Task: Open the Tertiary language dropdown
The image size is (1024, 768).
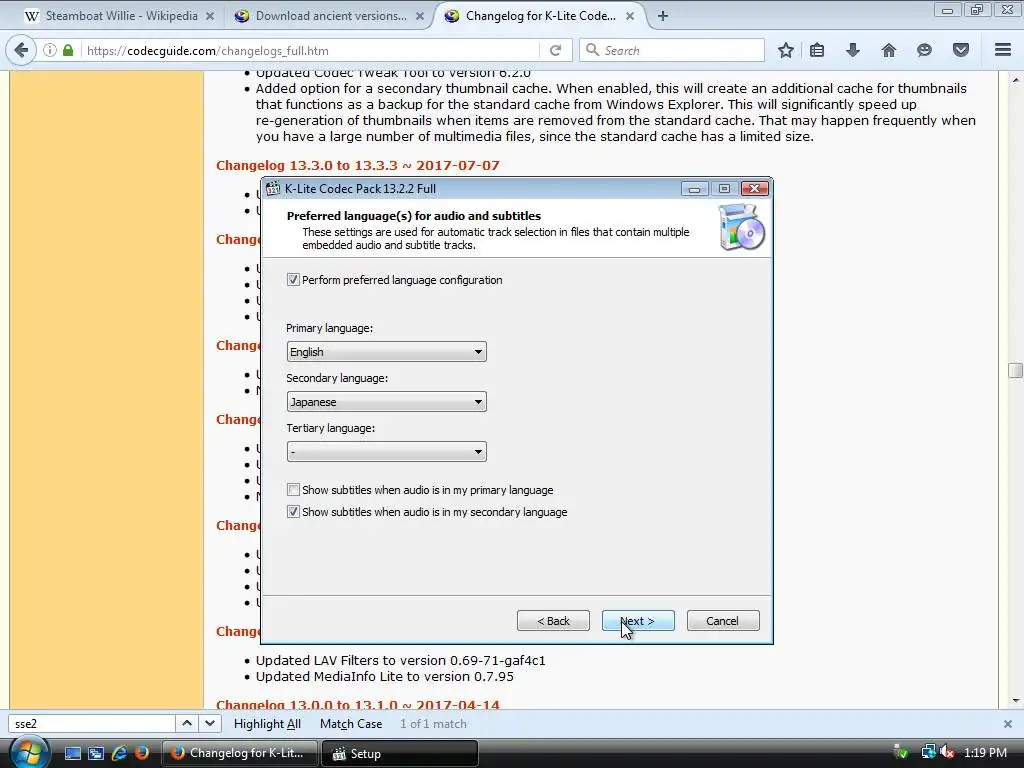Action: tap(387, 452)
